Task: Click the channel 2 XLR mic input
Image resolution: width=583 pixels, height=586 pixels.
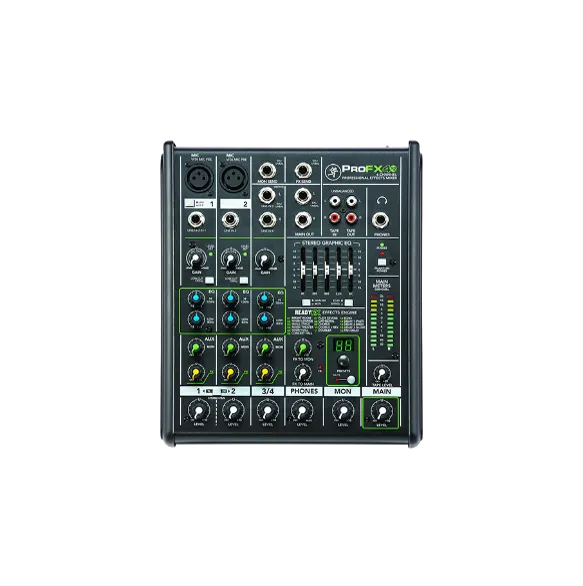Action: point(234,178)
